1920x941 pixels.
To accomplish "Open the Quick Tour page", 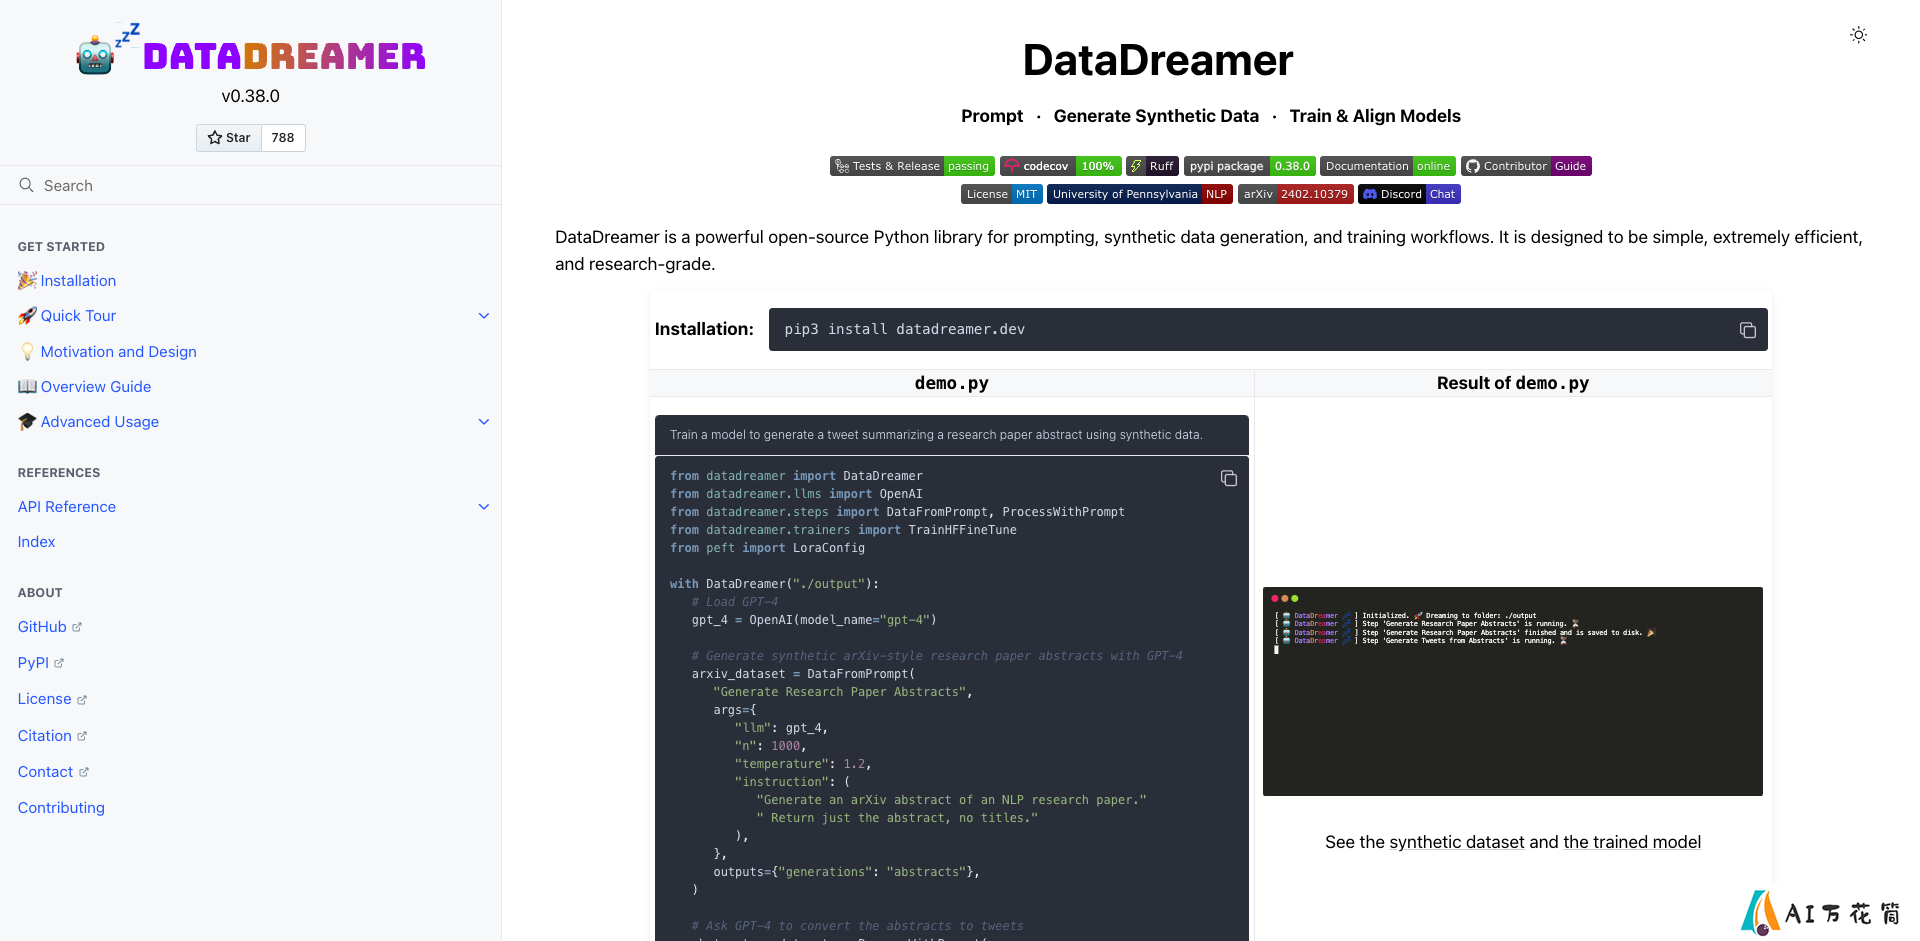I will (78, 316).
